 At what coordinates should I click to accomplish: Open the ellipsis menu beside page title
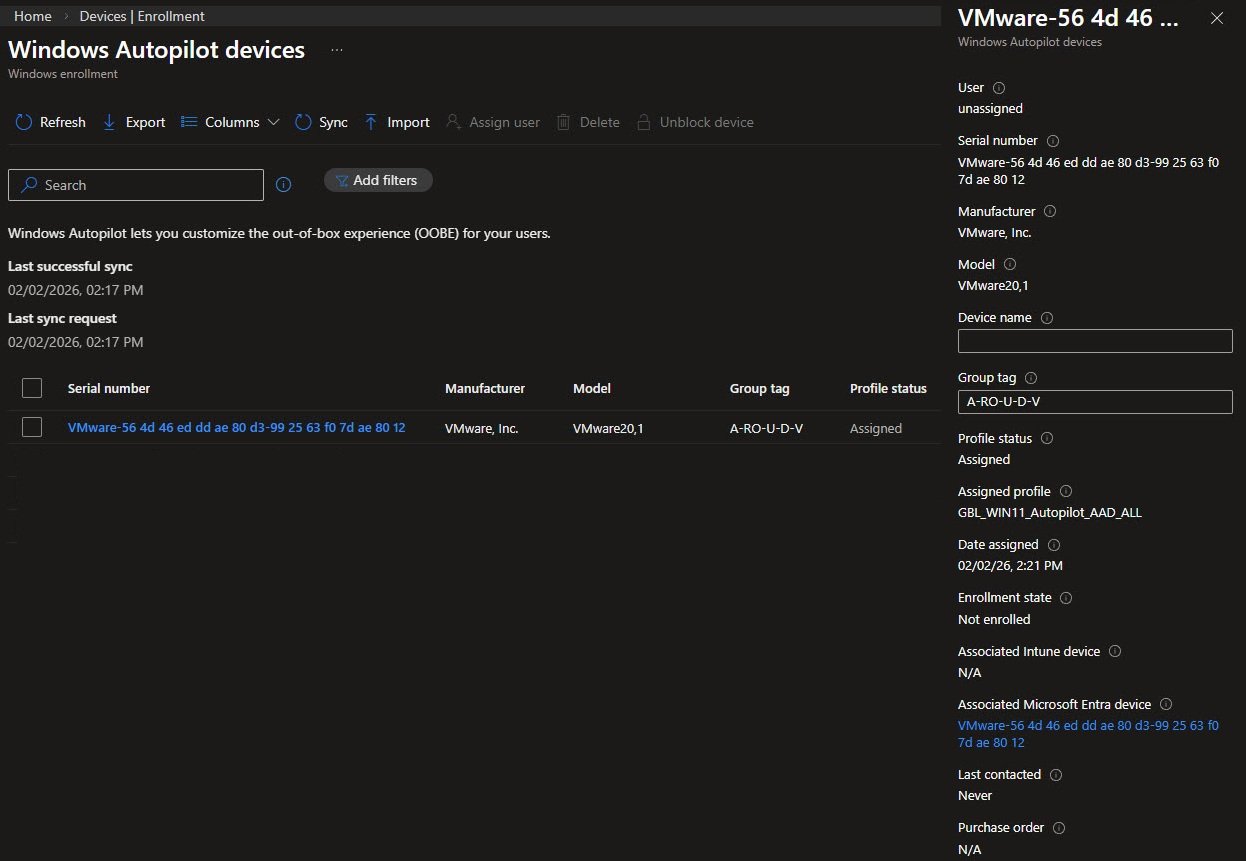pyautogui.click(x=337, y=50)
